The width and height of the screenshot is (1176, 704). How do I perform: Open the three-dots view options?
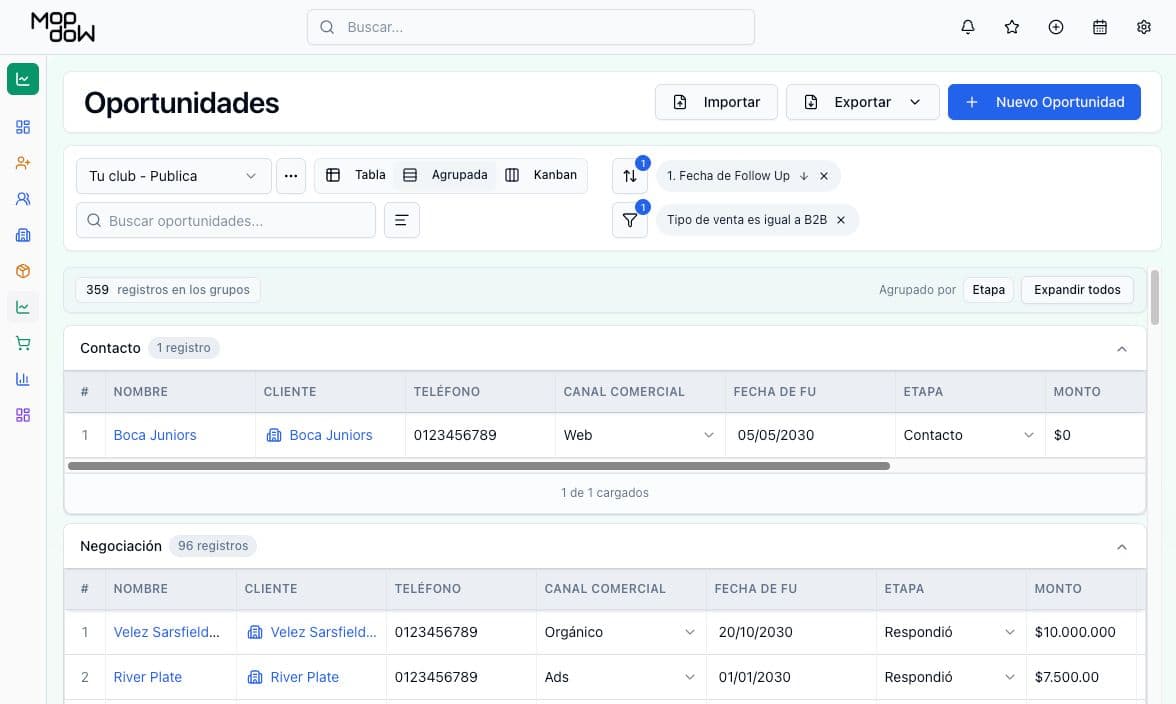coord(291,176)
